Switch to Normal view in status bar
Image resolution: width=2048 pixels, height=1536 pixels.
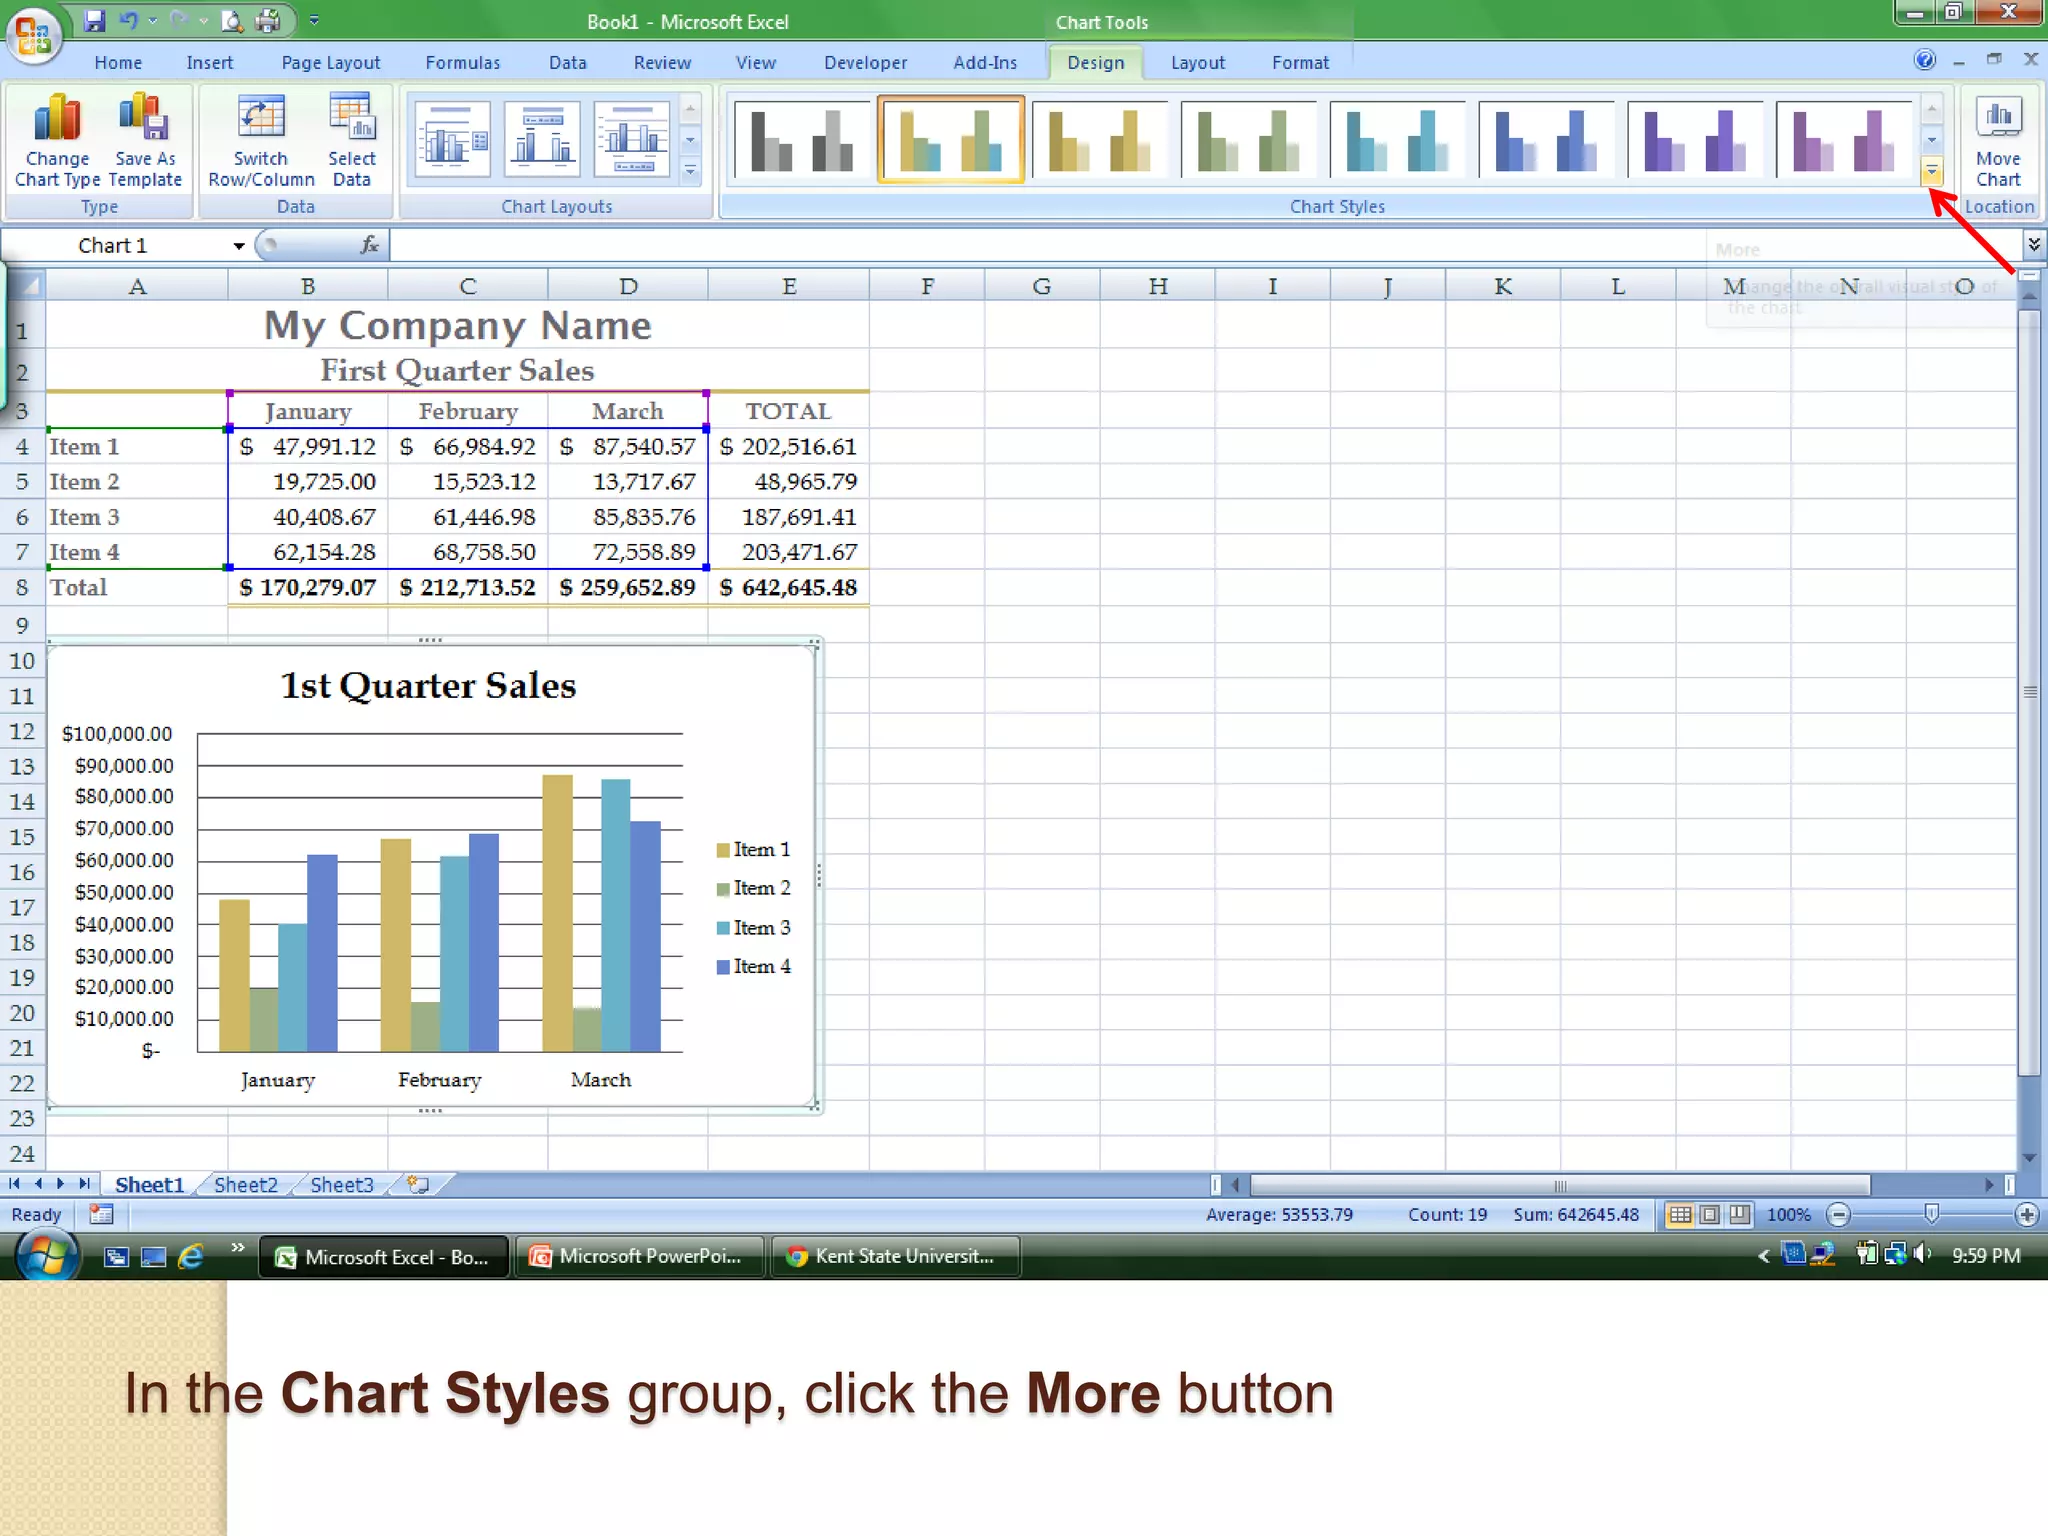[1680, 1215]
